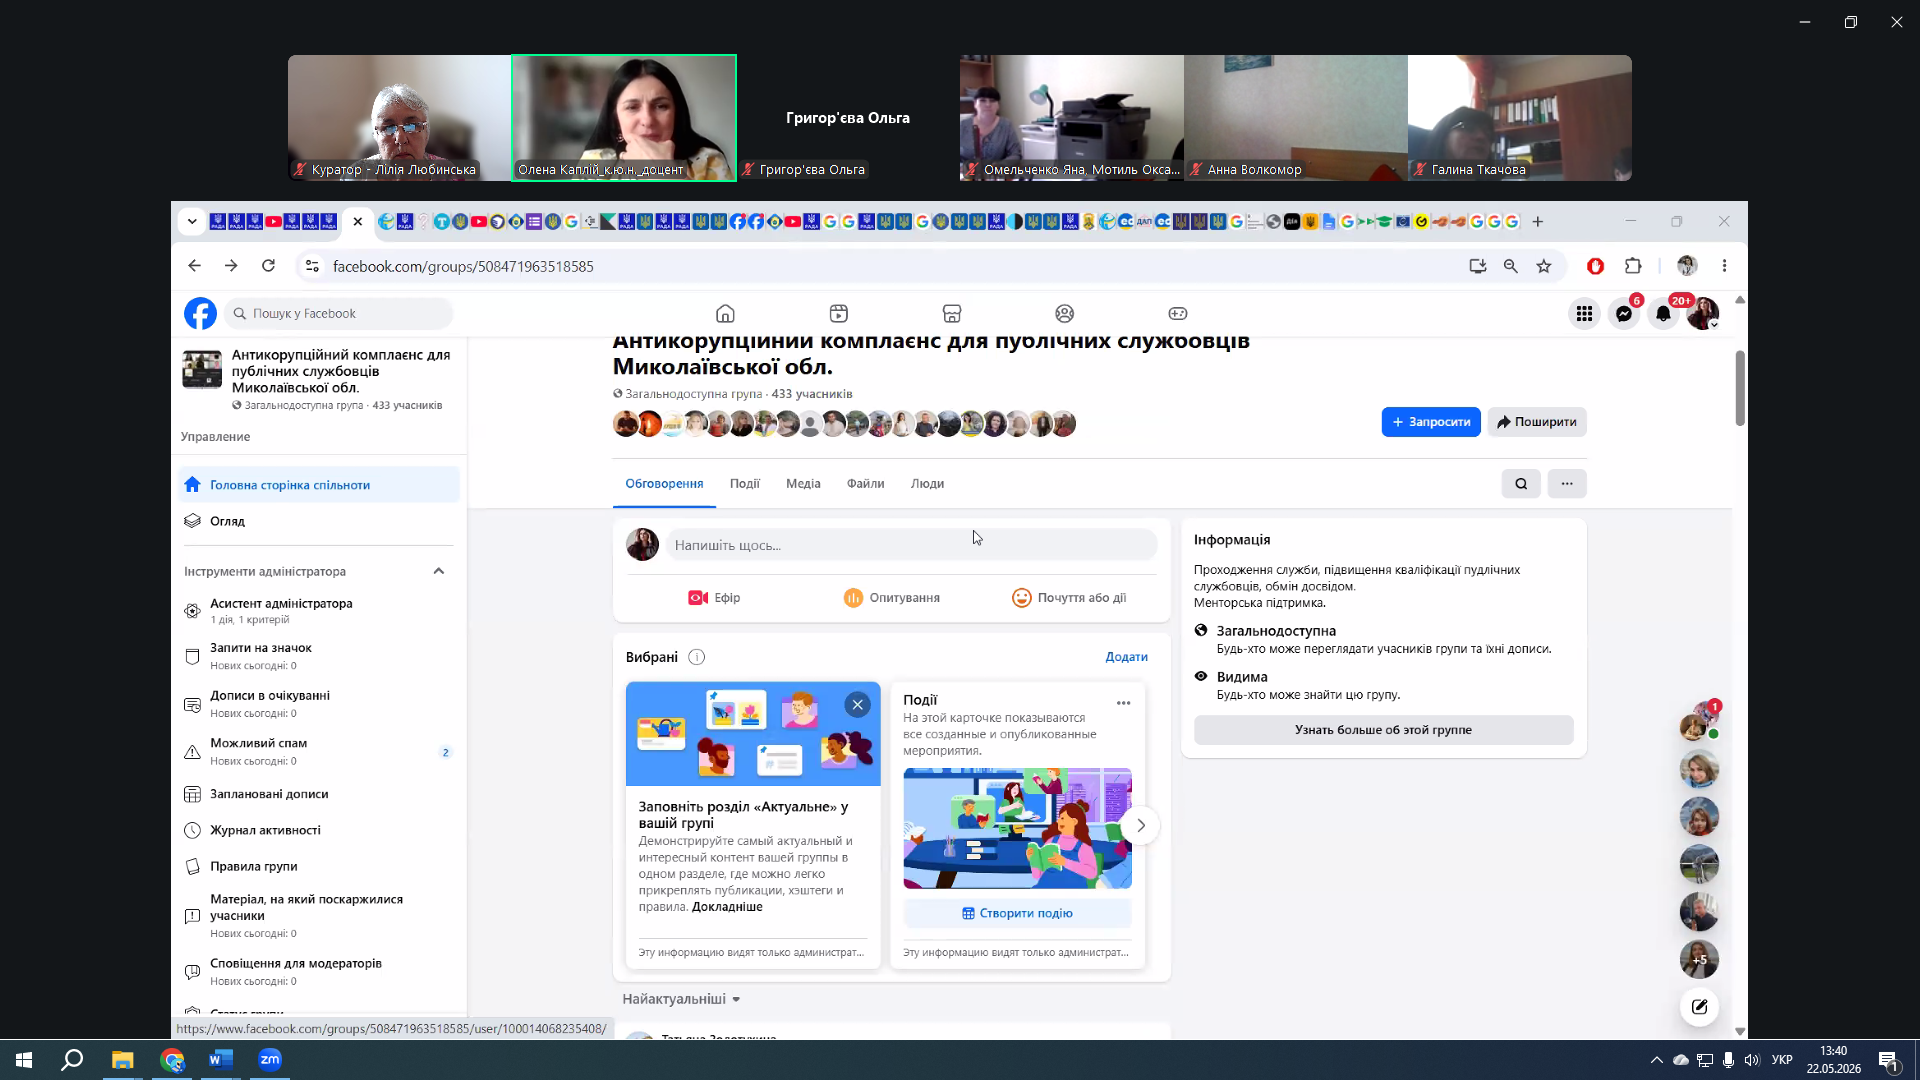Collapse Інструменти адміністратора section
Viewport: 1920px width, 1080px height.
pos(438,571)
